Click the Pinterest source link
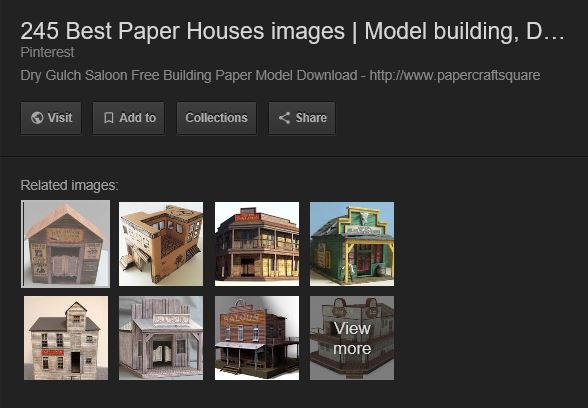 (47, 52)
